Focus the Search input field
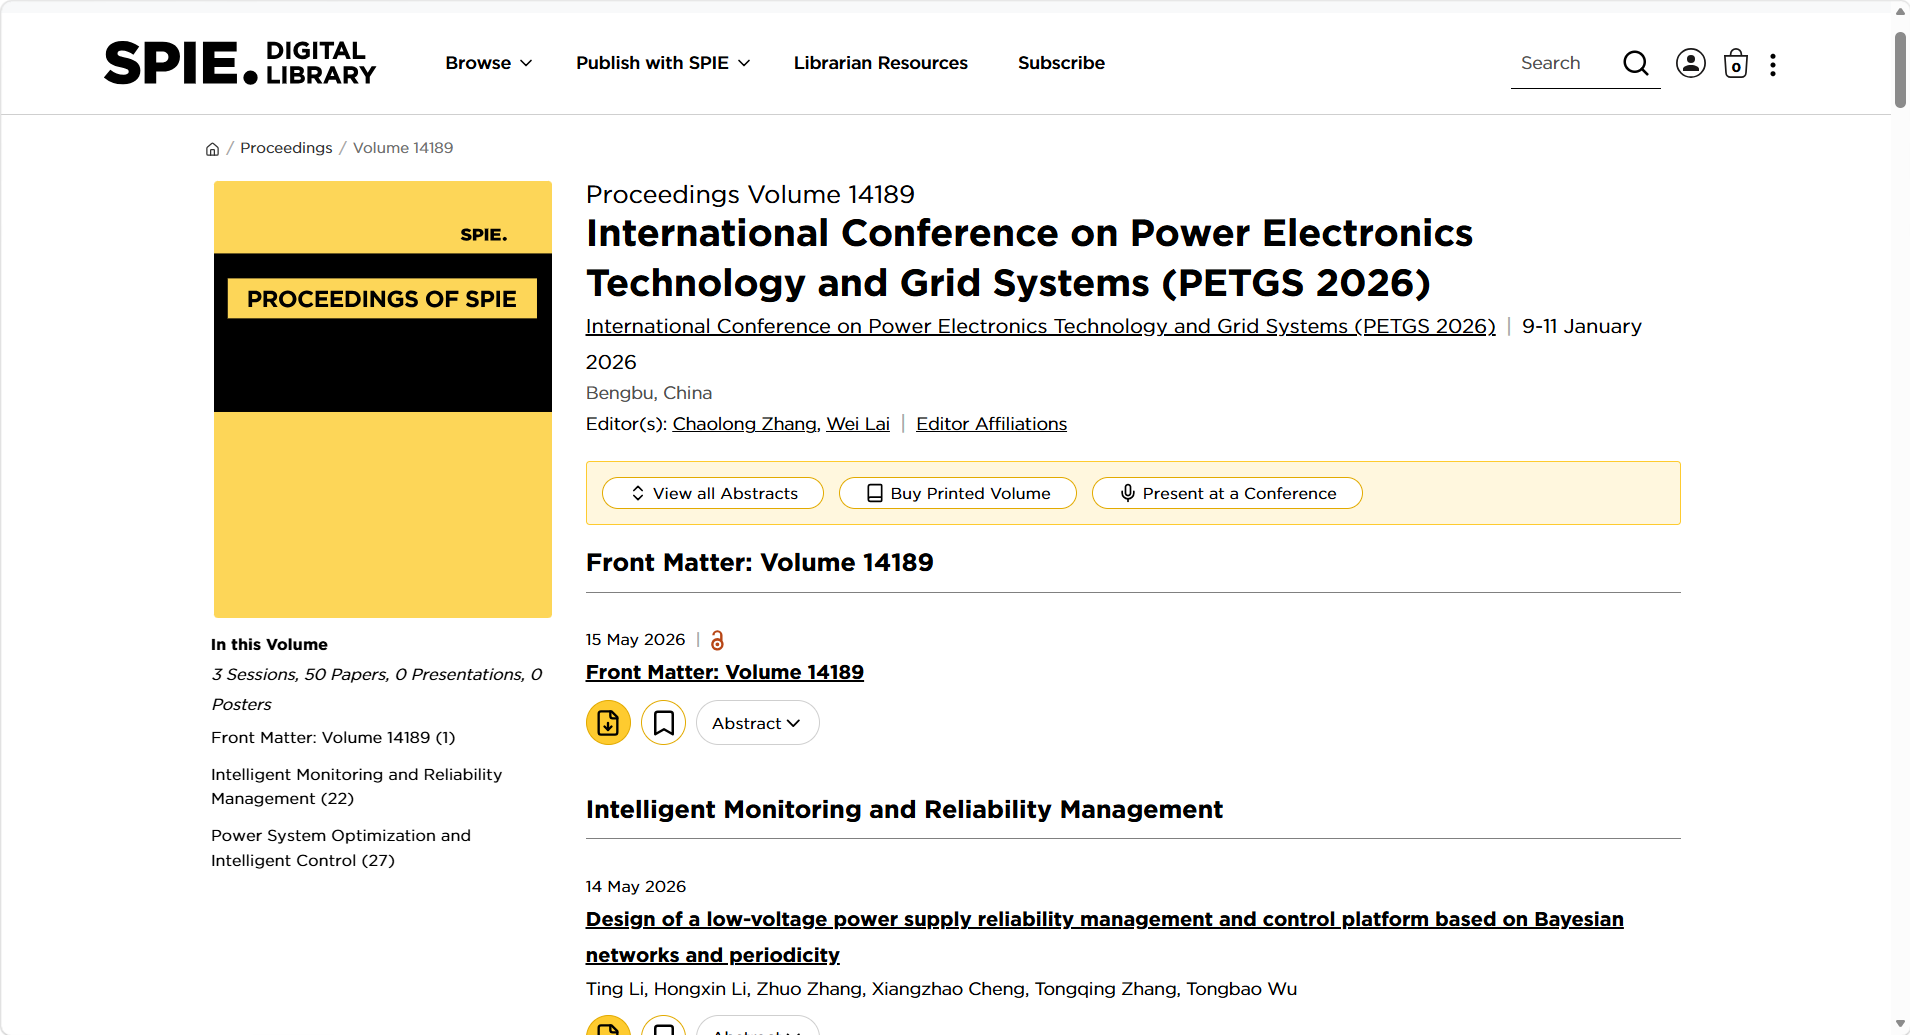1910x1035 pixels. tap(1565, 63)
